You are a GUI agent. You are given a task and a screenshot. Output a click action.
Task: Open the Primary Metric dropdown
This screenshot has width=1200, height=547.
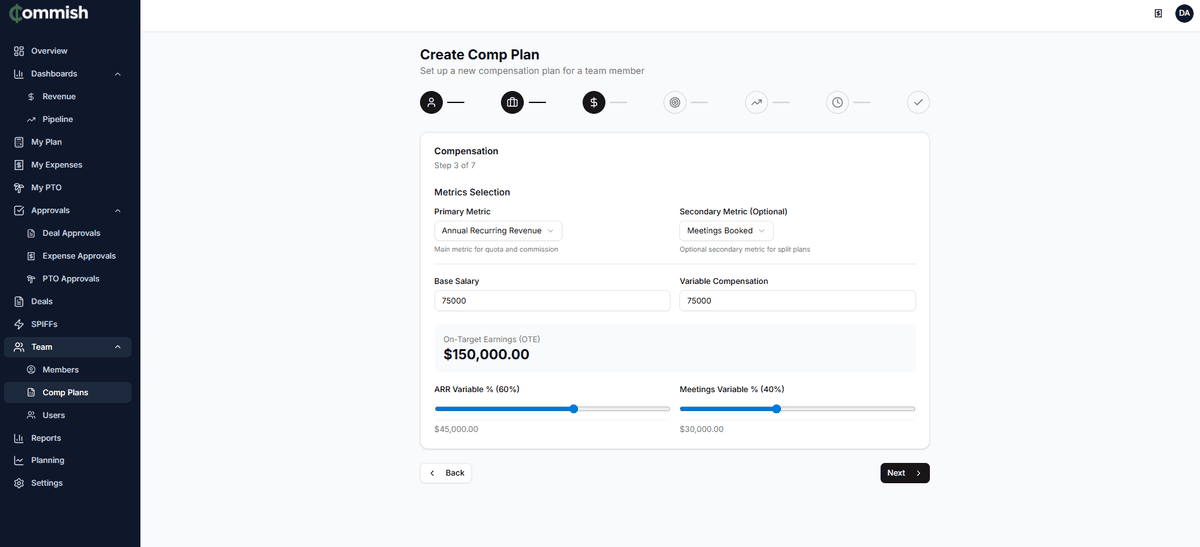tap(498, 231)
